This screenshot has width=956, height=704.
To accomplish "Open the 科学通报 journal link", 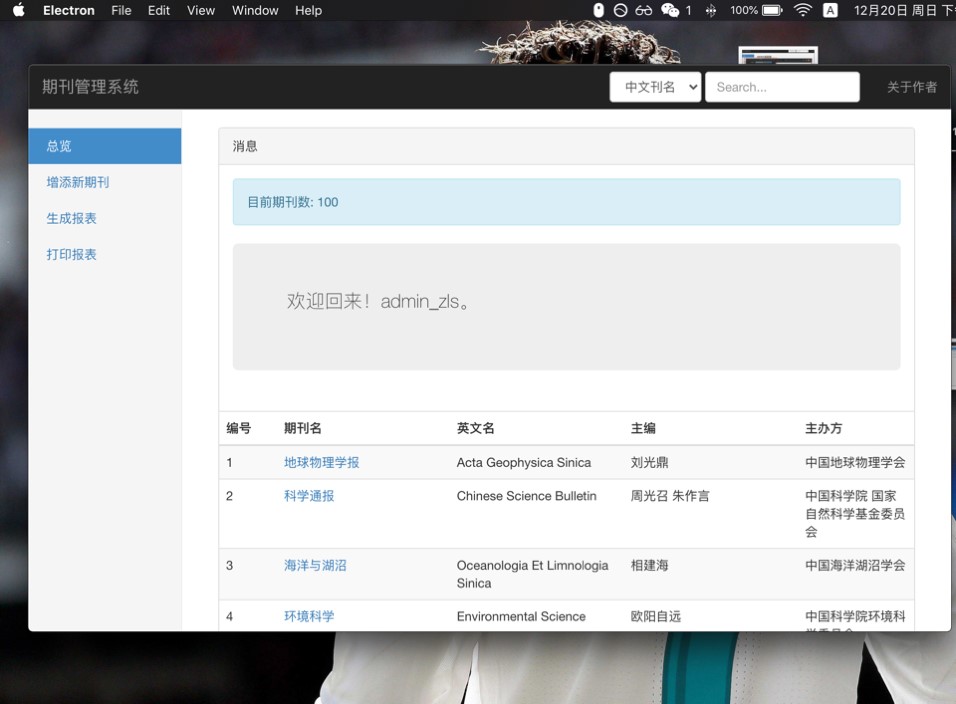I will click(x=309, y=496).
